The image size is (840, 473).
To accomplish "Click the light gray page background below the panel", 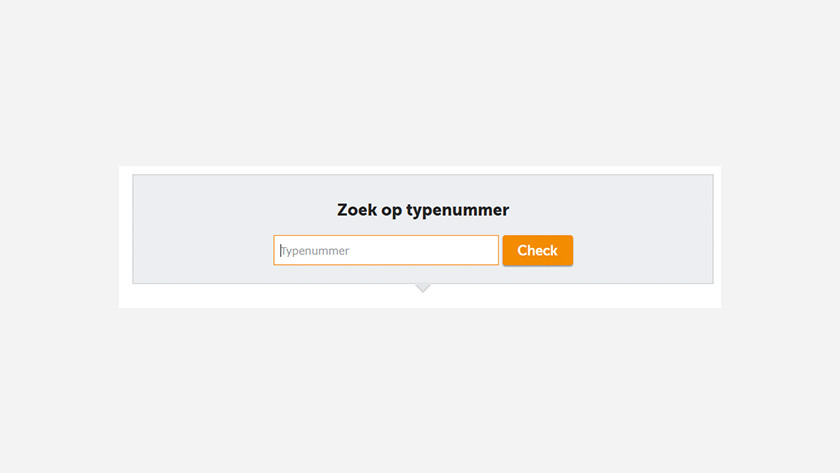I will pos(420,391).
